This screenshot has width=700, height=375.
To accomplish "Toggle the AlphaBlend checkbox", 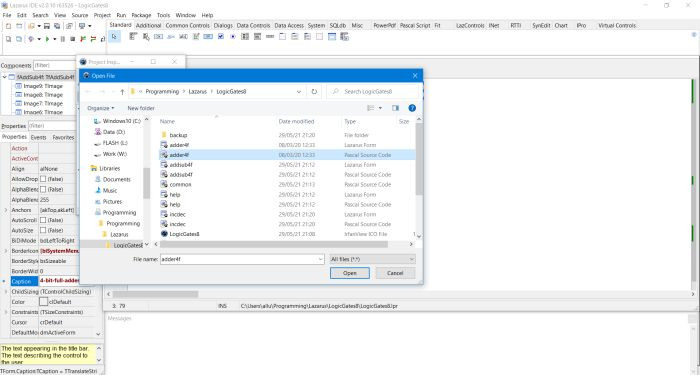I will click(x=43, y=189).
